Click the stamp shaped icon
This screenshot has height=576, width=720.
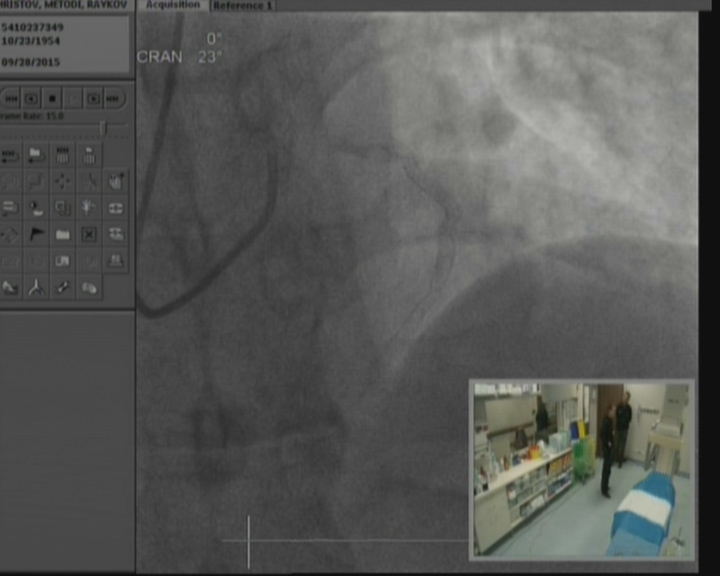tap(115, 261)
